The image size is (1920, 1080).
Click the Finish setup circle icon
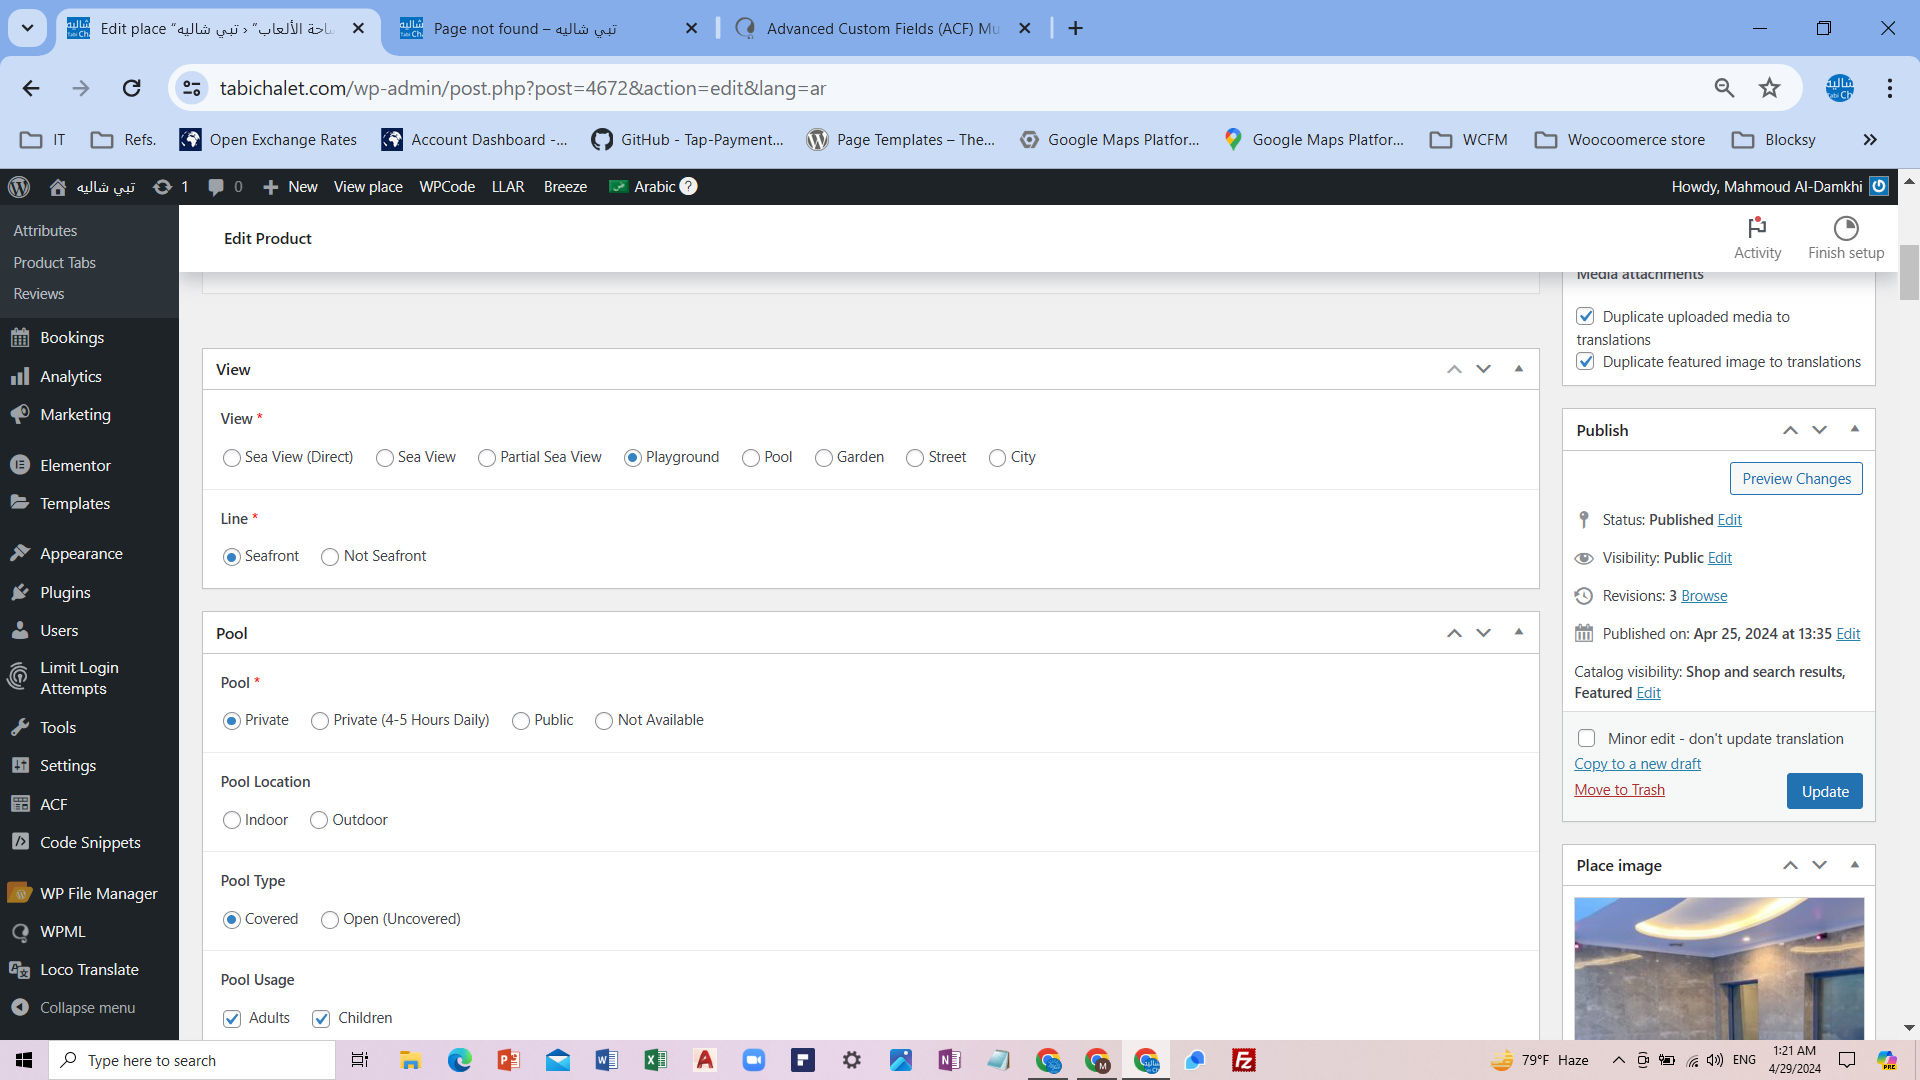1846,228
